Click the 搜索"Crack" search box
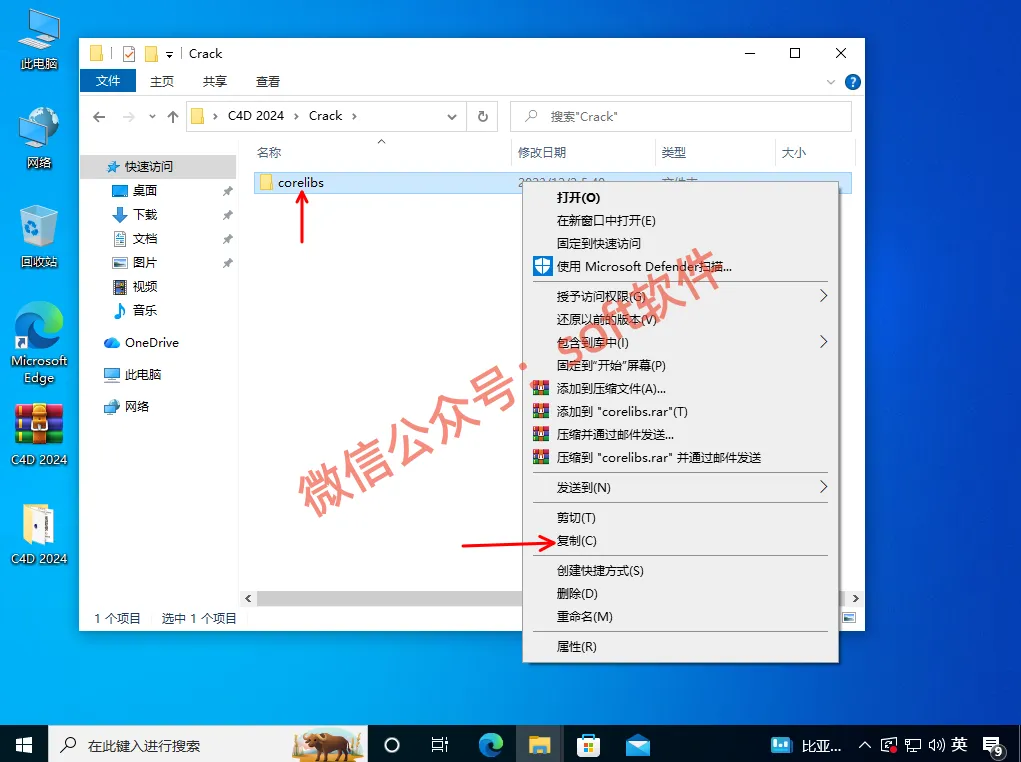 click(680, 117)
